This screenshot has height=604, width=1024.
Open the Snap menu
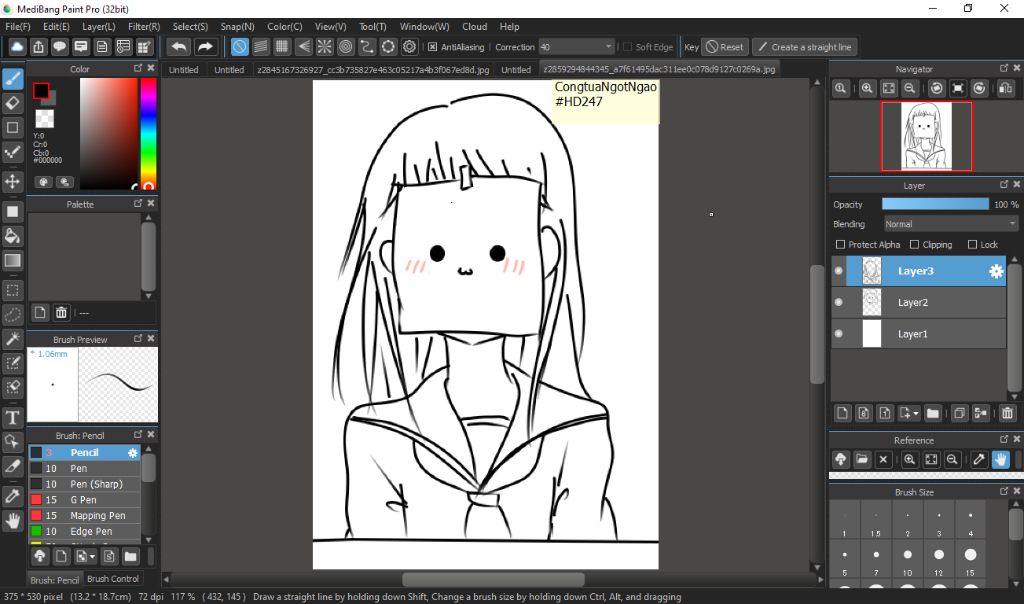pyautogui.click(x=237, y=27)
